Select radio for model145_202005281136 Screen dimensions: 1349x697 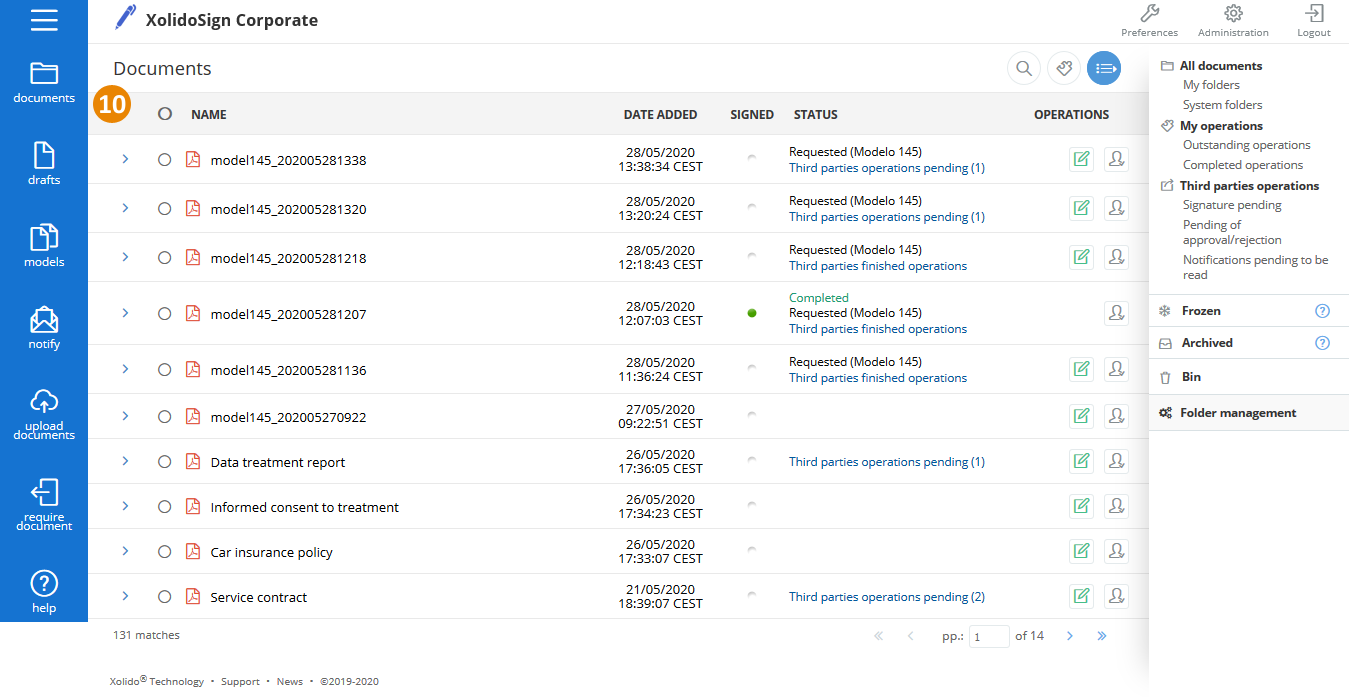[x=165, y=370]
